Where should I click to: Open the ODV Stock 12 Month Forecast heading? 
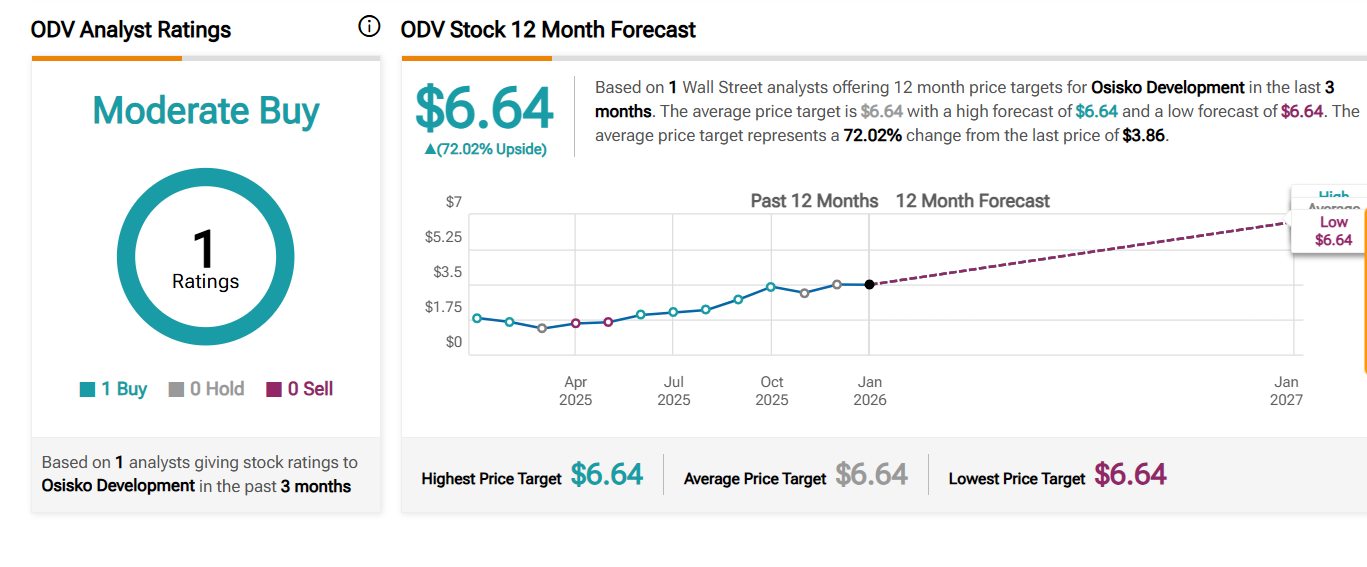point(548,30)
